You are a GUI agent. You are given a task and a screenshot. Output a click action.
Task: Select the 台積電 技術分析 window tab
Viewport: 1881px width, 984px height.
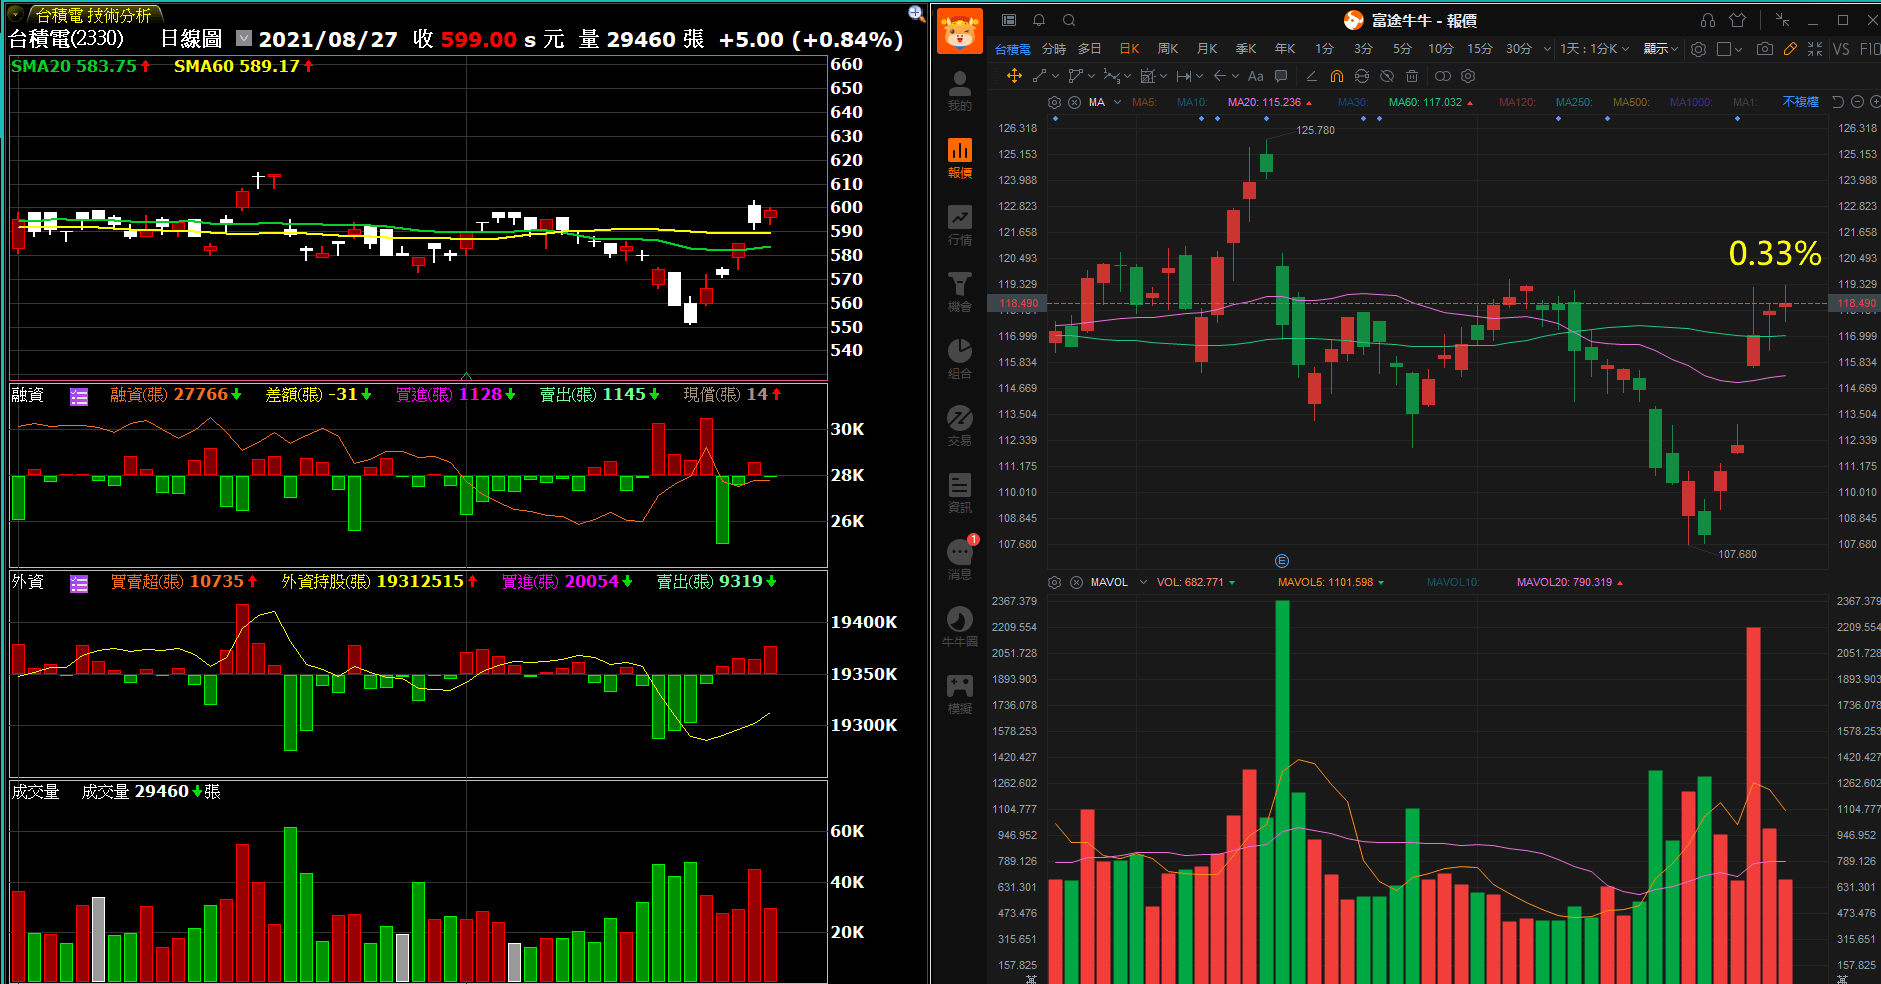(93, 15)
